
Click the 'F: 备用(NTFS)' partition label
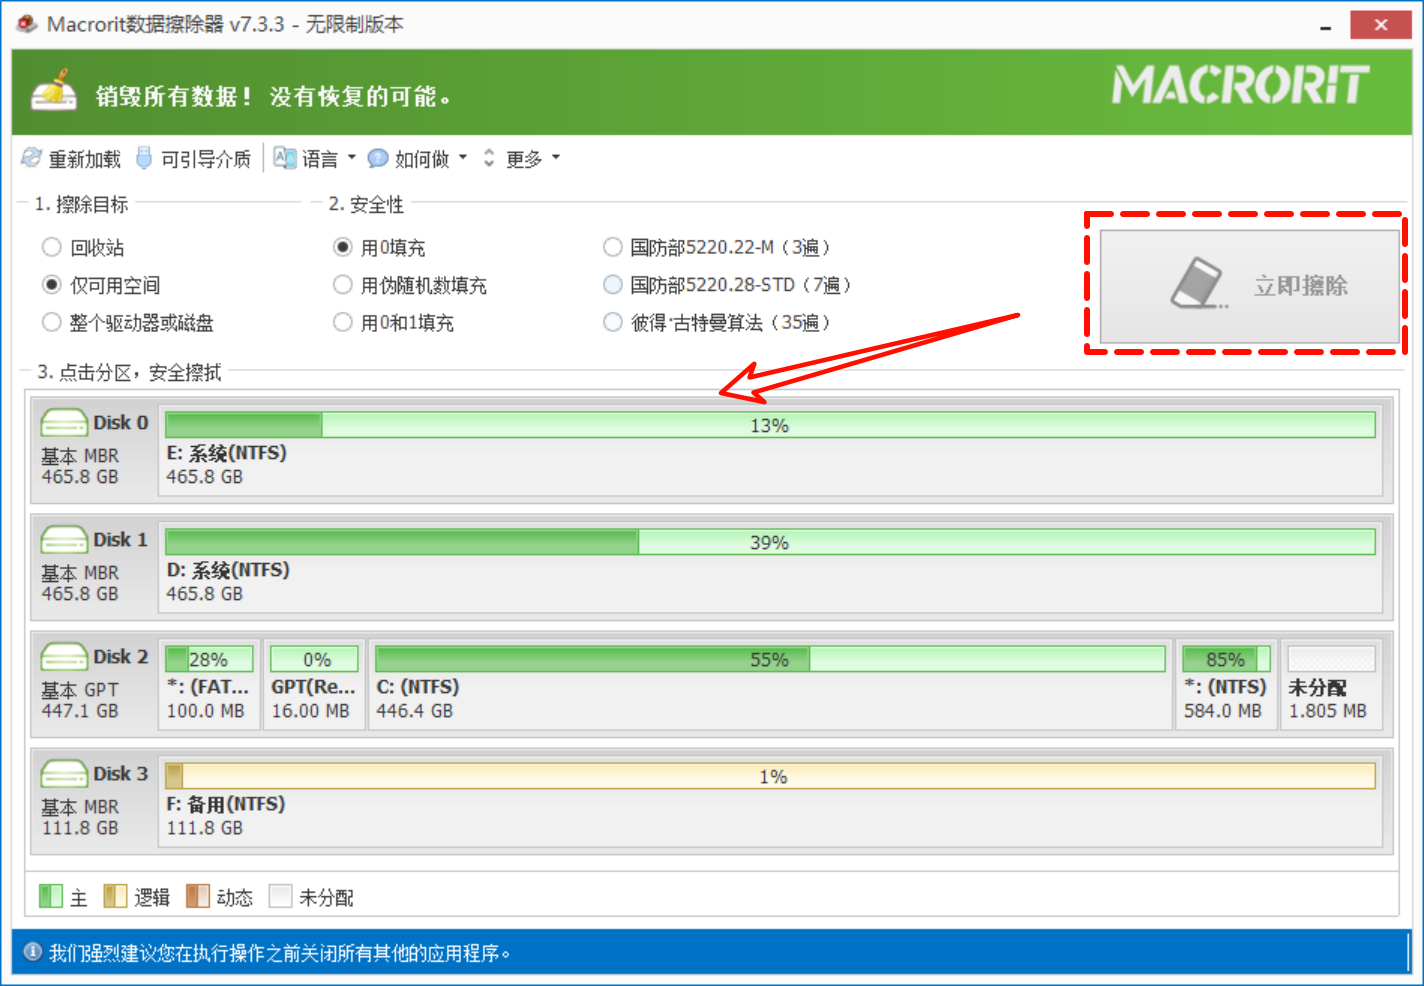[226, 804]
